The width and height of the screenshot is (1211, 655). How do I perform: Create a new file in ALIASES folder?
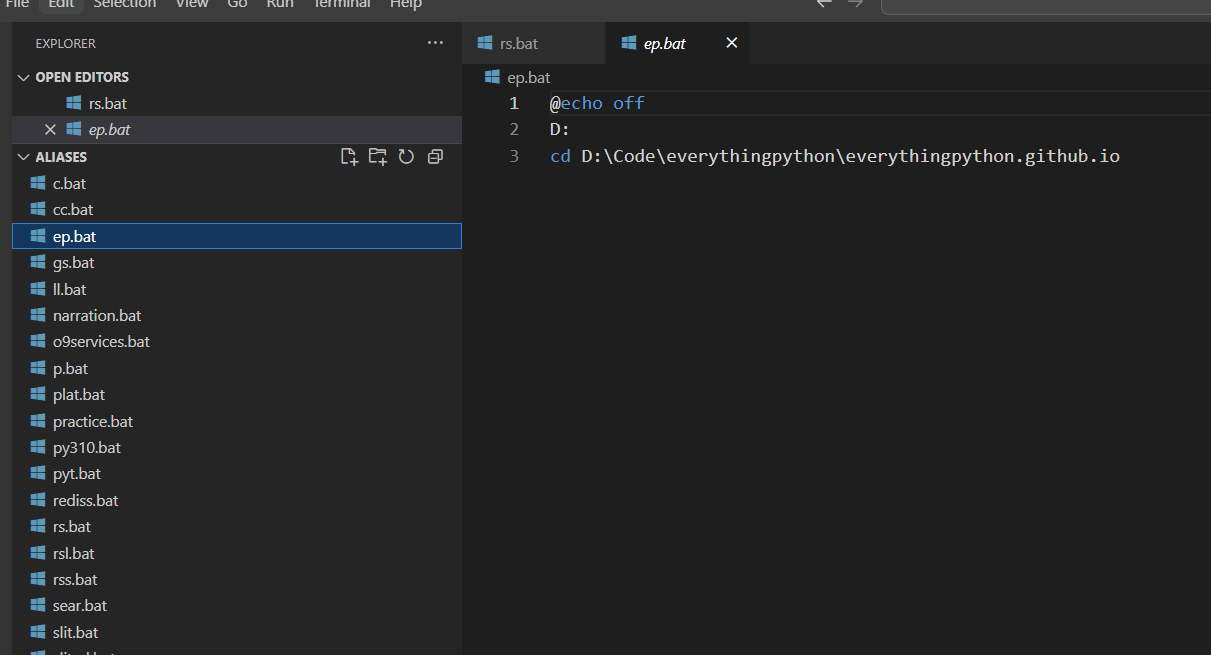(349, 156)
